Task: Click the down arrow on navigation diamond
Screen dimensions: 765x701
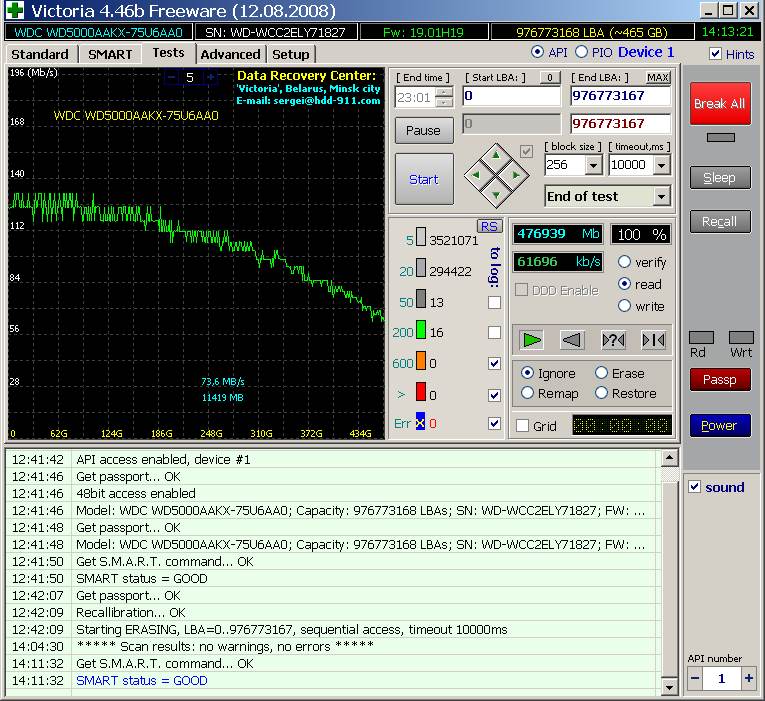Action: click(x=496, y=195)
